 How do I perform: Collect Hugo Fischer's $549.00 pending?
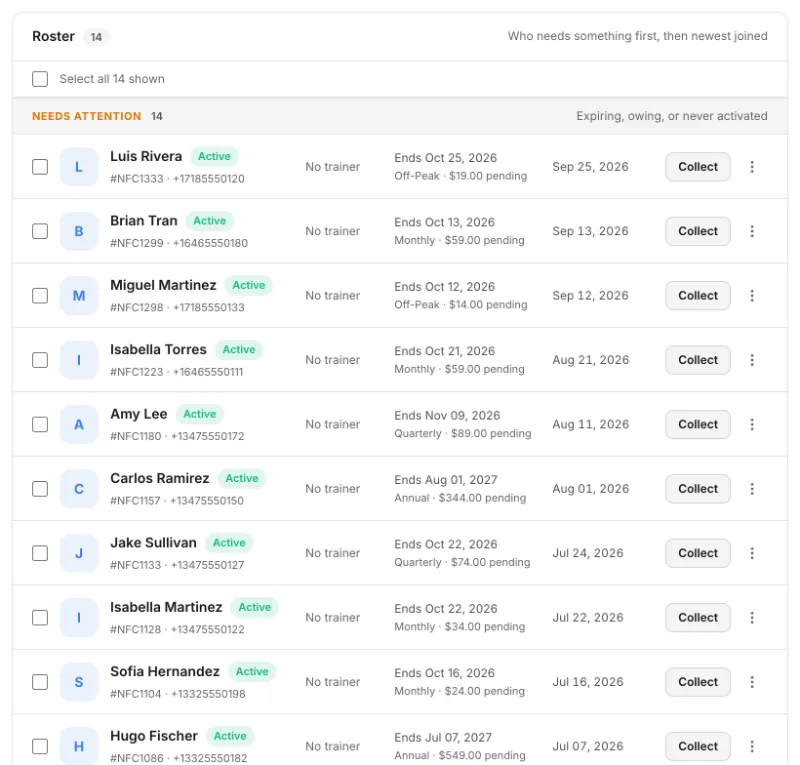click(x=697, y=746)
